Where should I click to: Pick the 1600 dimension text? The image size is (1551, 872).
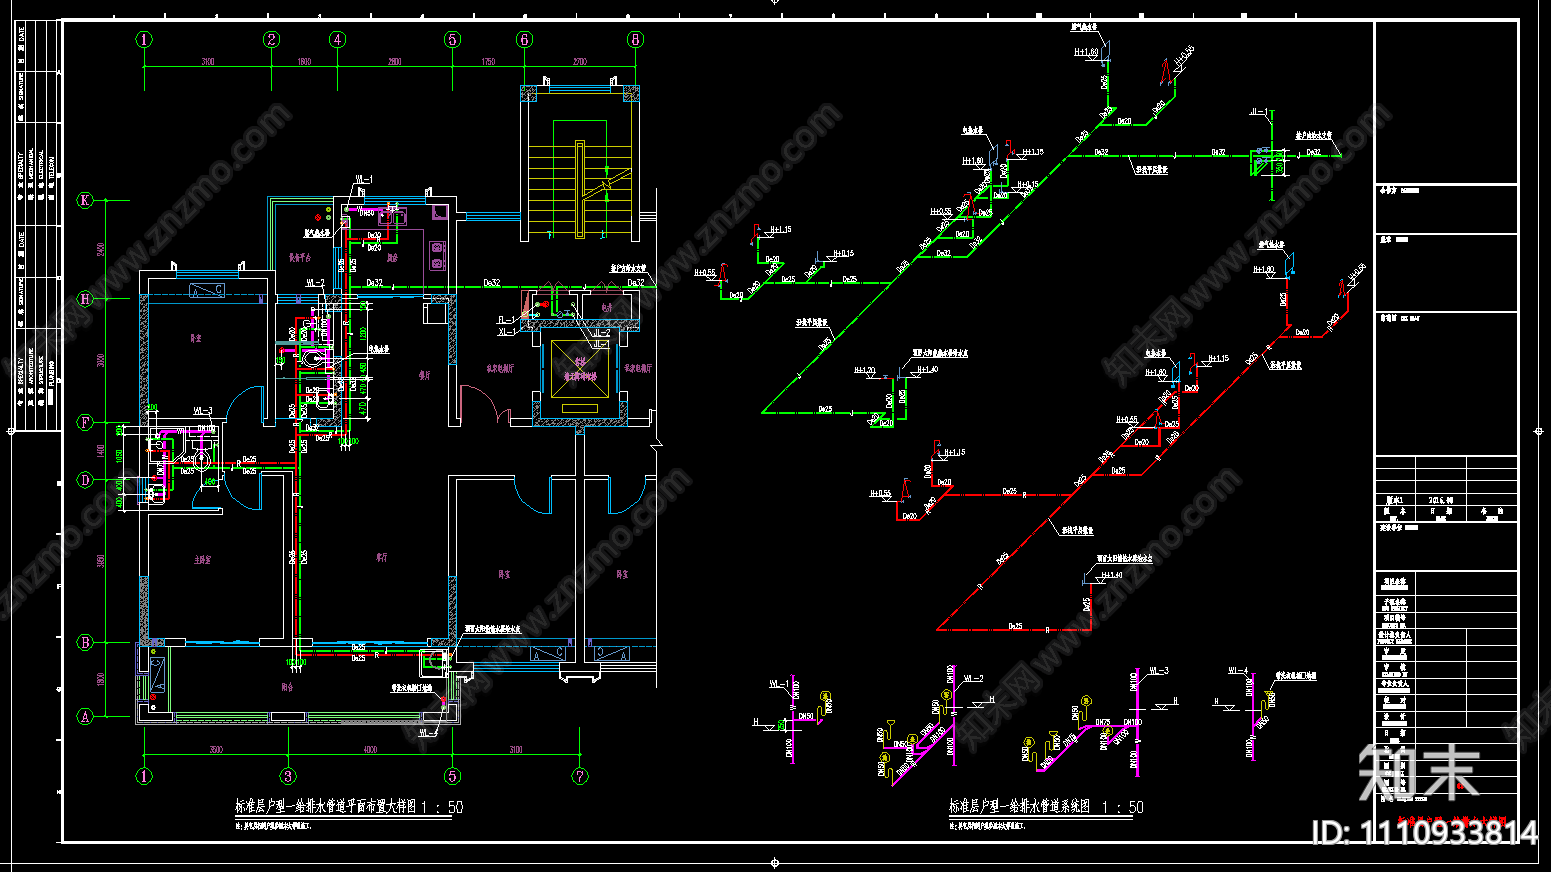[304, 62]
